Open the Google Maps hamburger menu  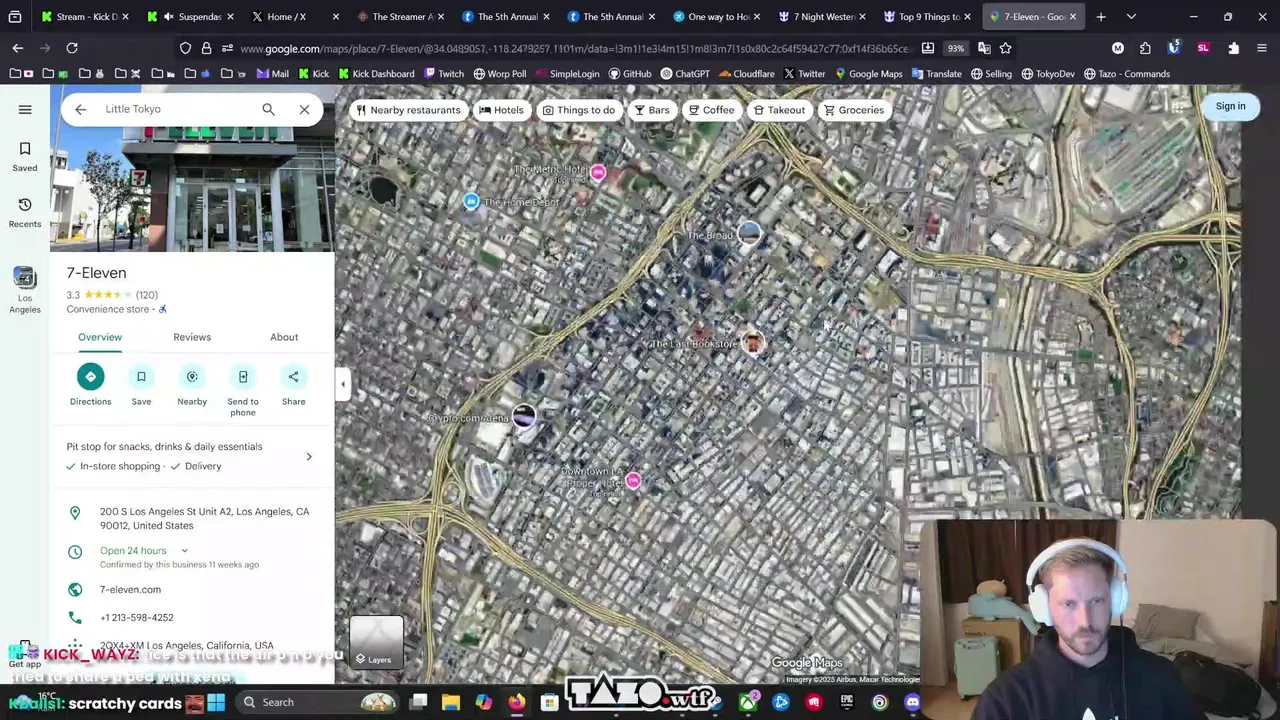click(x=25, y=109)
